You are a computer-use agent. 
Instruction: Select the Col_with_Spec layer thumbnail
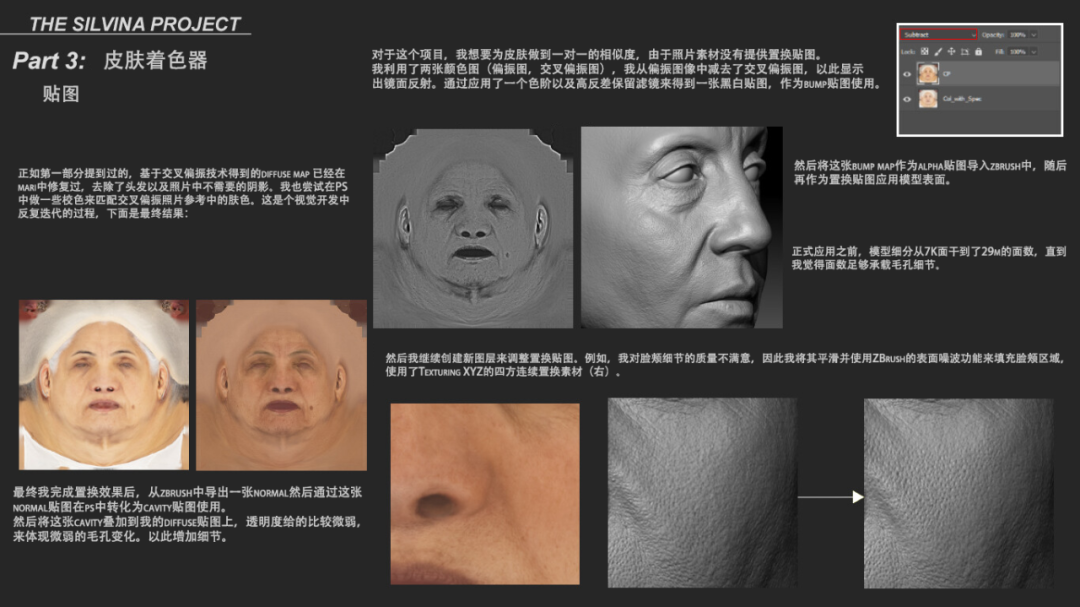928,99
